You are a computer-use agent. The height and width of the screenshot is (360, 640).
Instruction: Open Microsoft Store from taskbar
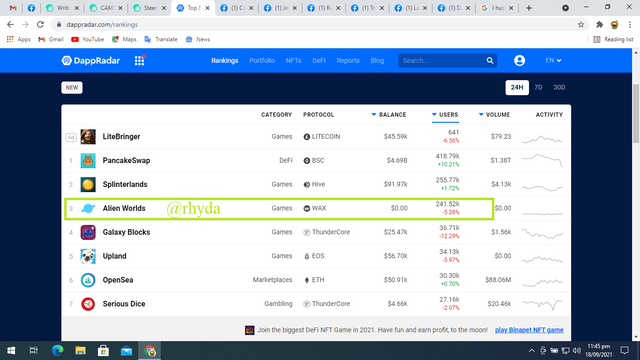point(103,351)
